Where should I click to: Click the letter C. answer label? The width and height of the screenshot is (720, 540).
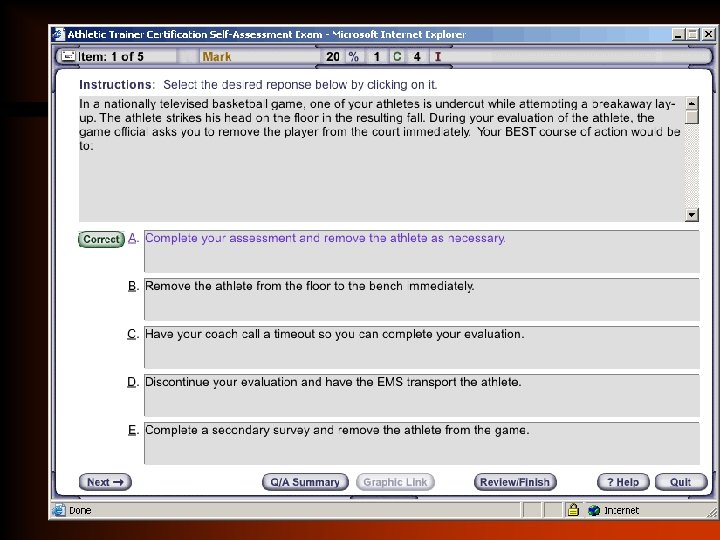click(133, 334)
